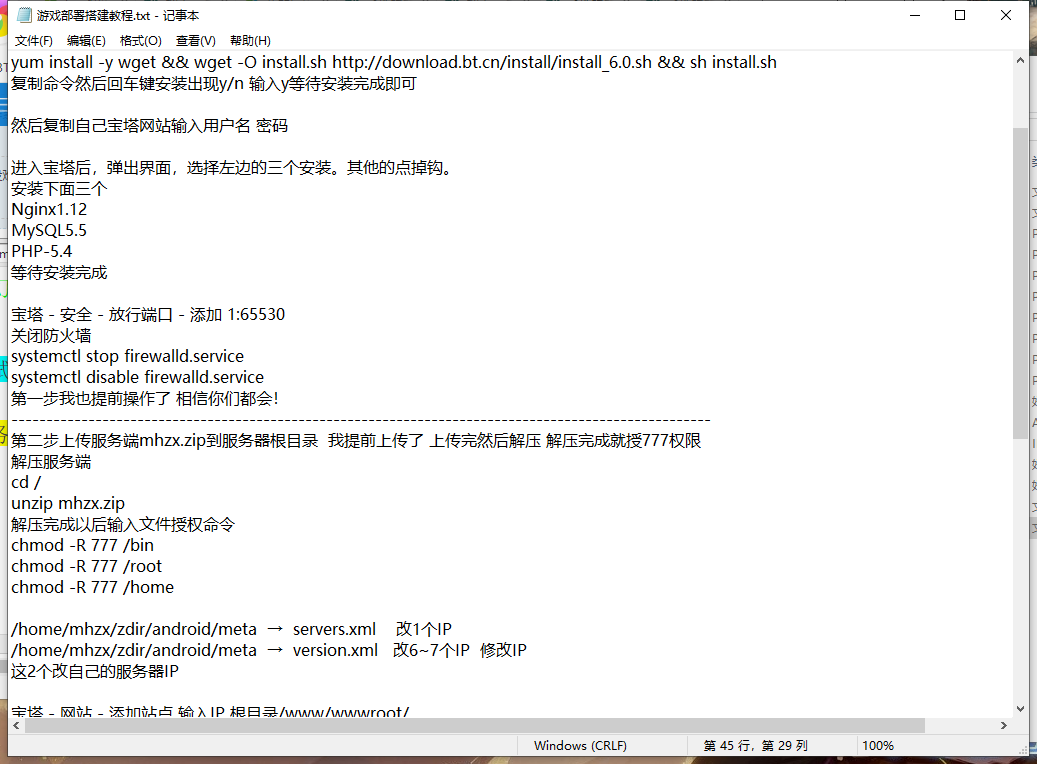Click the Notepad icon in title bar
This screenshot has width=1037, height=764.
point(24,16)
